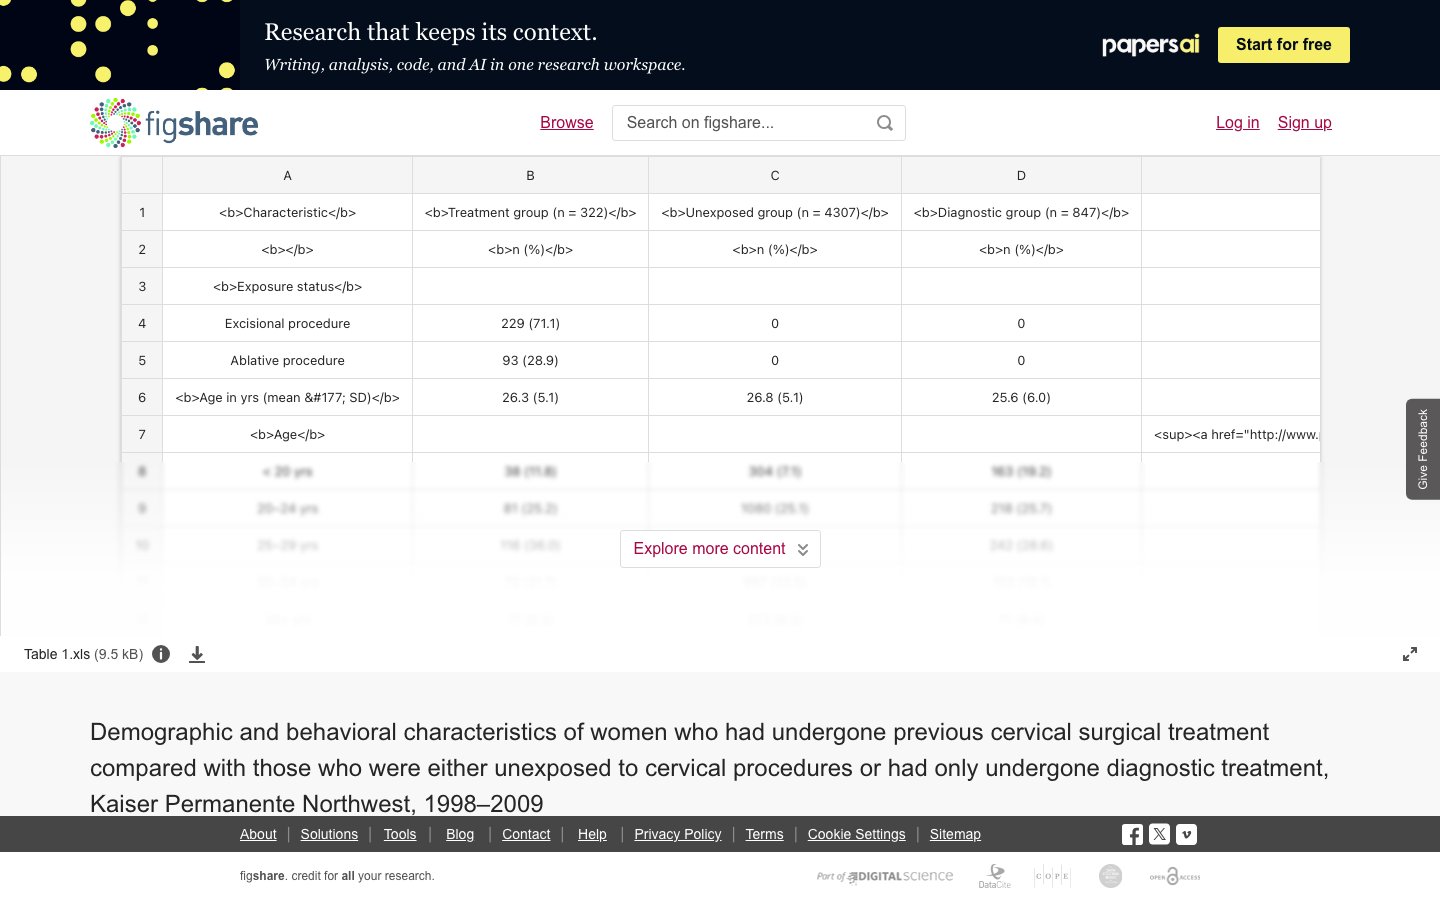The height and width of the screenshot is (900, 1440).
Task: Open the Solutions footer link
Action: coord(329,834)
